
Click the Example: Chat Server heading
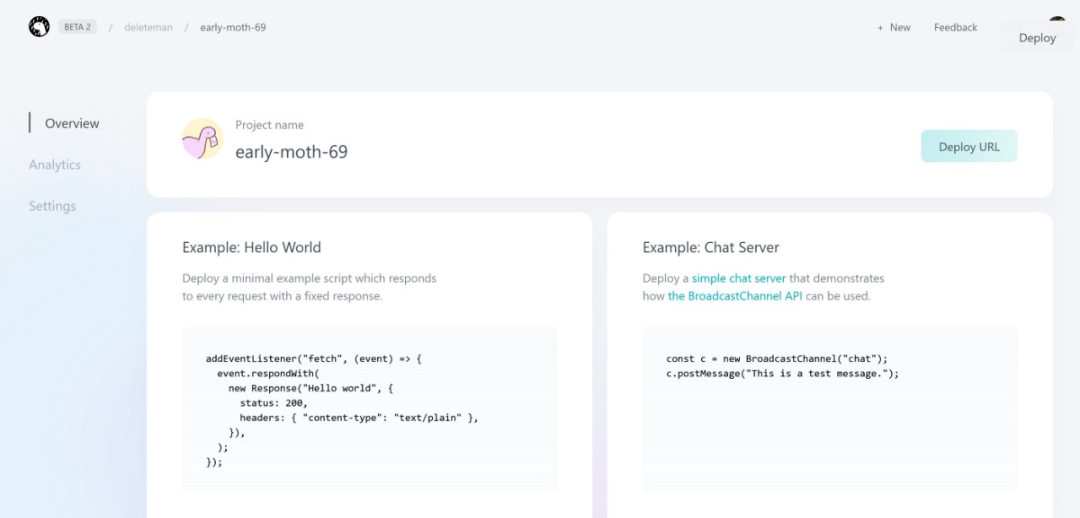[x=711, y=247]
